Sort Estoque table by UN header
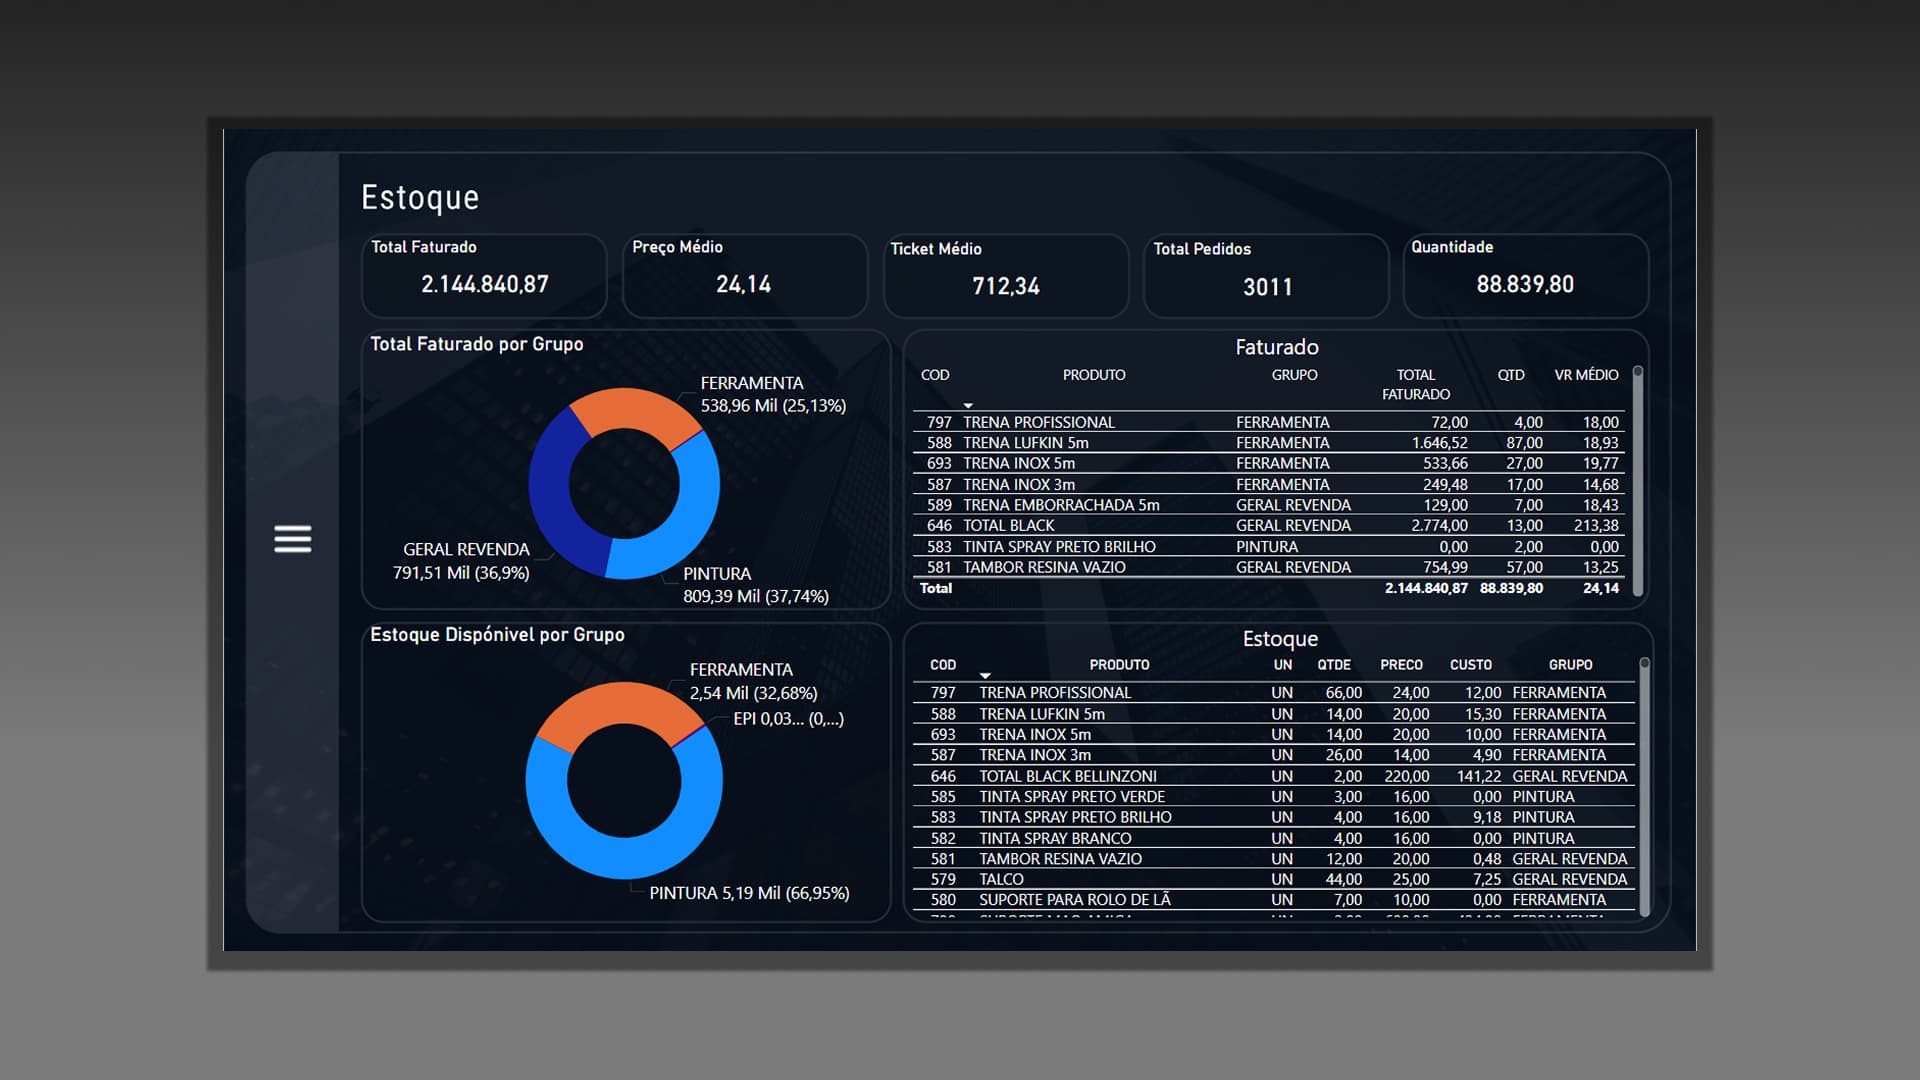 coord(1282,665)
